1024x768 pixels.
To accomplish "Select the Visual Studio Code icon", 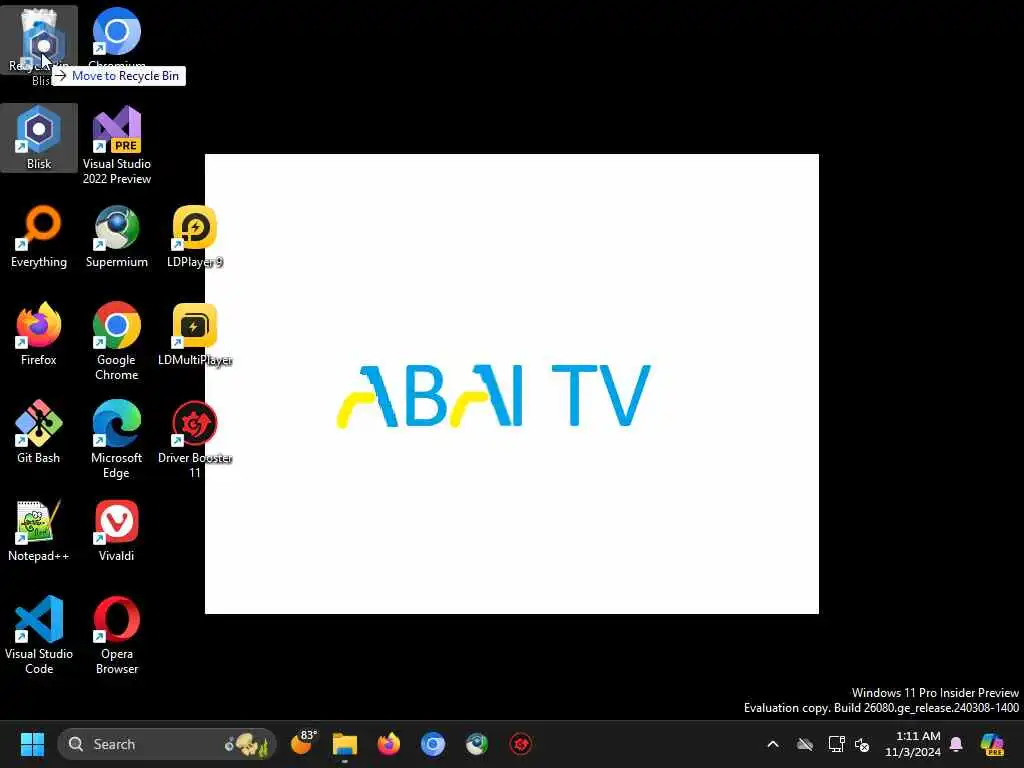I will coord(39,635).
